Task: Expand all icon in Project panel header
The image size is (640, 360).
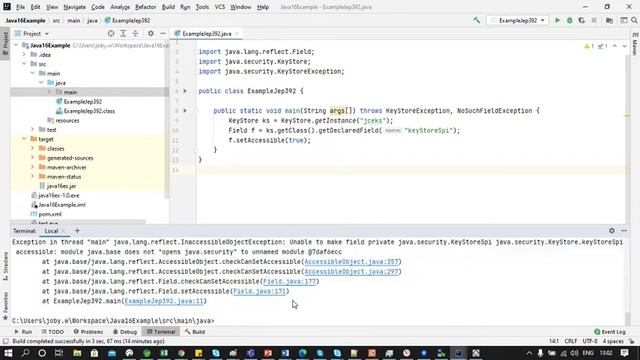Action: [123, 33]
